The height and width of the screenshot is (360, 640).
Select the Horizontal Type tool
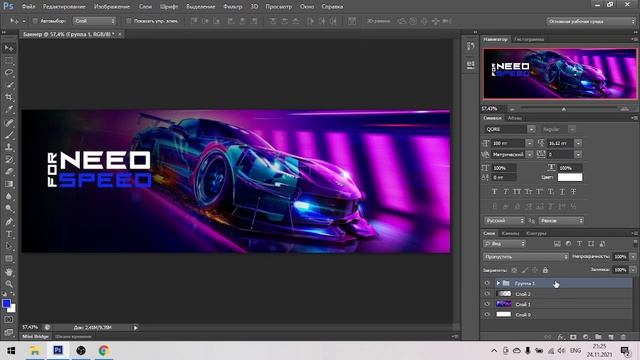click(9, 234)
